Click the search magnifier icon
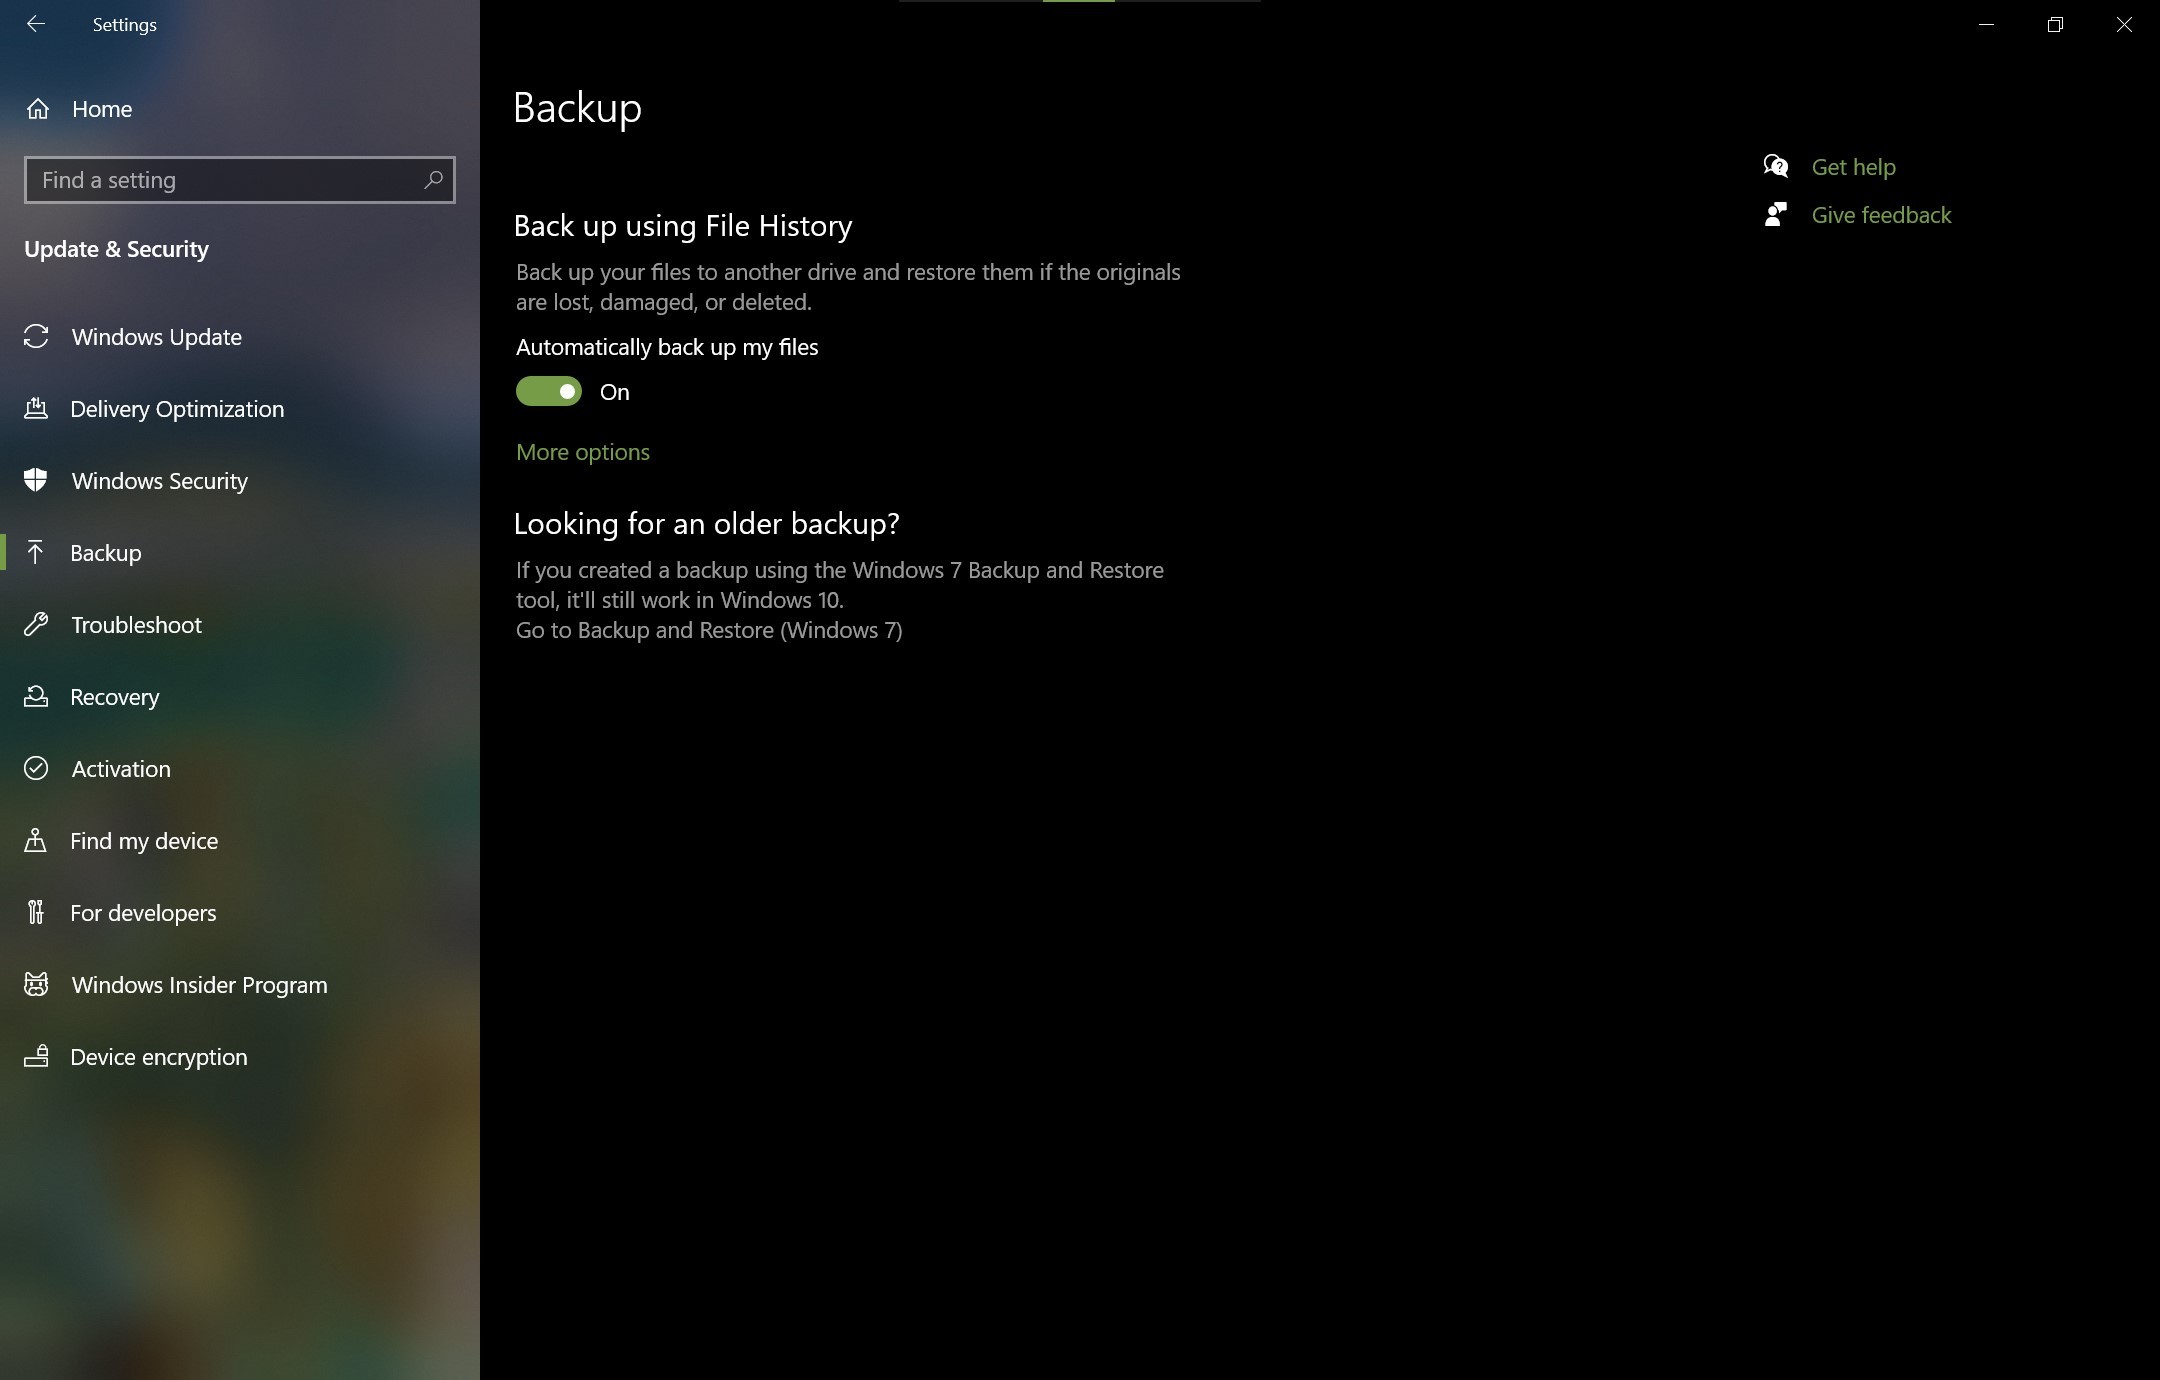 click(433, 180)
